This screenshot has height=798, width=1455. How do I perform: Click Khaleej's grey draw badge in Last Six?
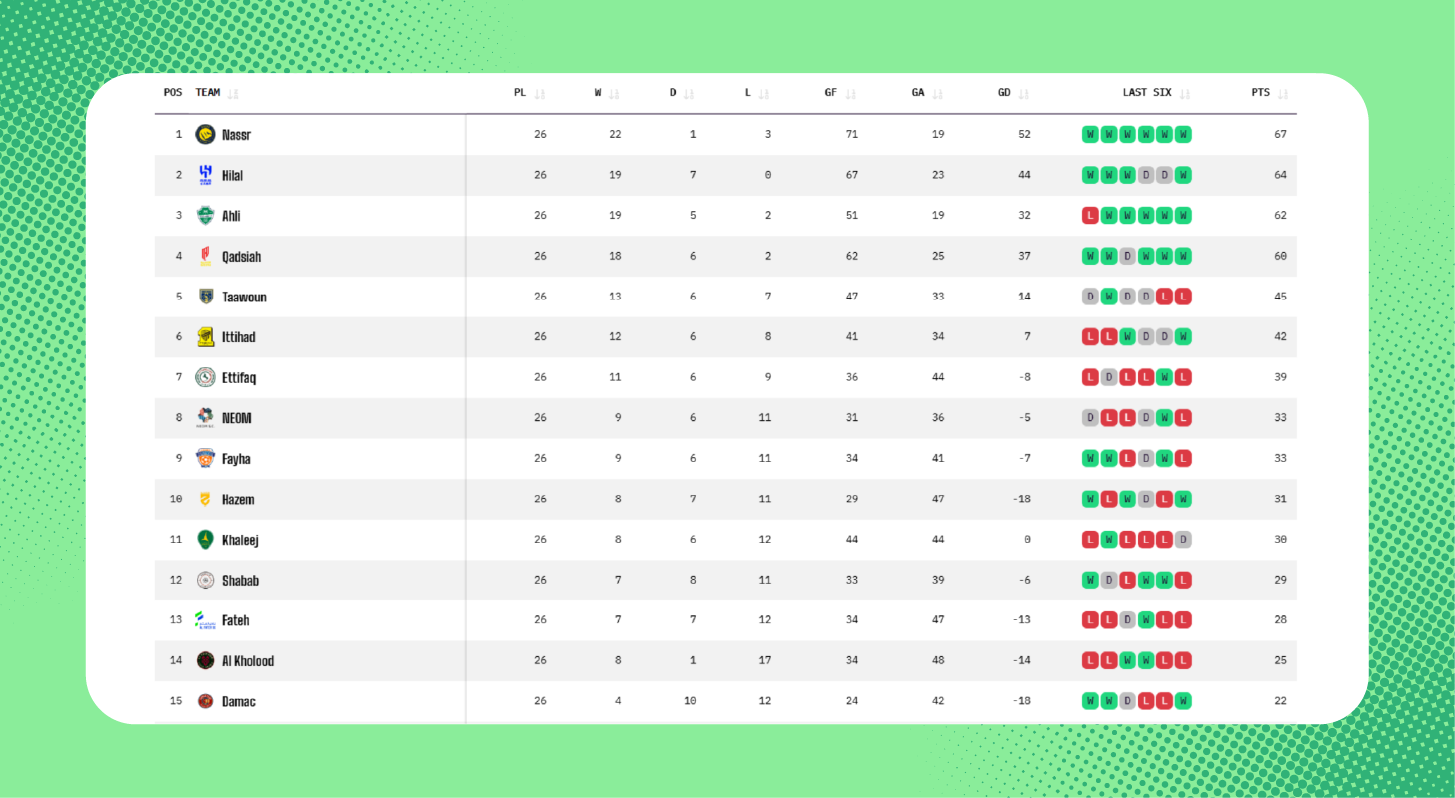[x=1183, y=539]
